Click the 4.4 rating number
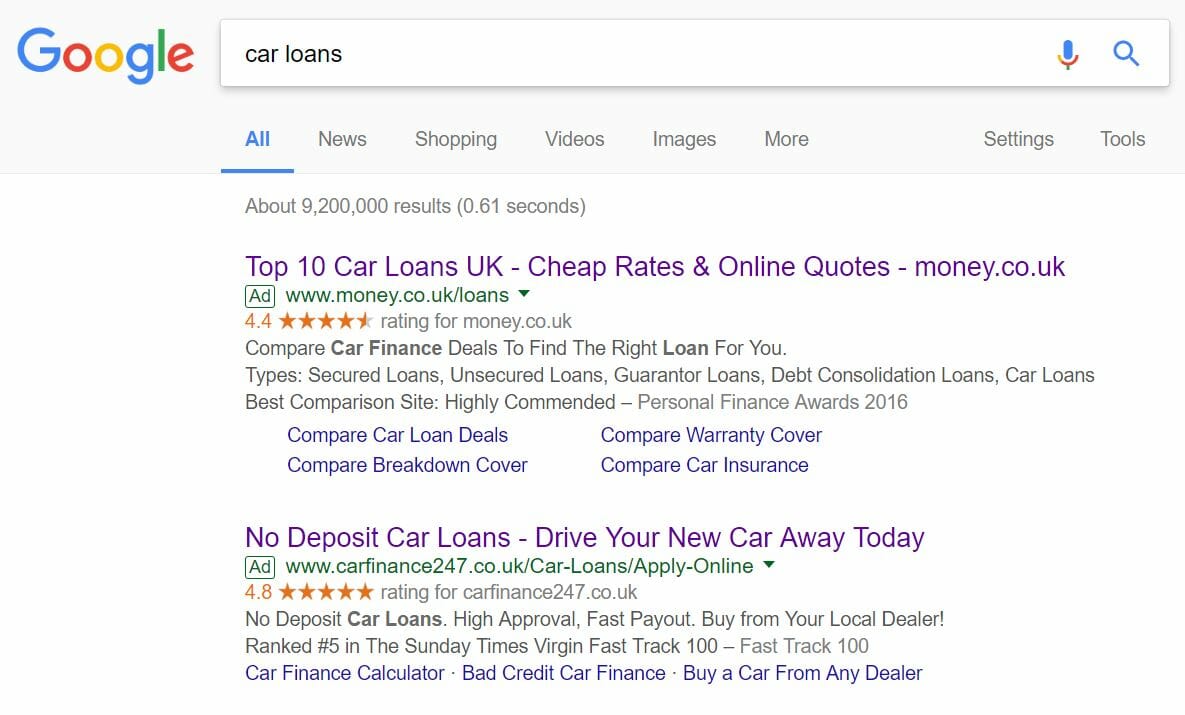1185x715 pixels. pos(258,321)
